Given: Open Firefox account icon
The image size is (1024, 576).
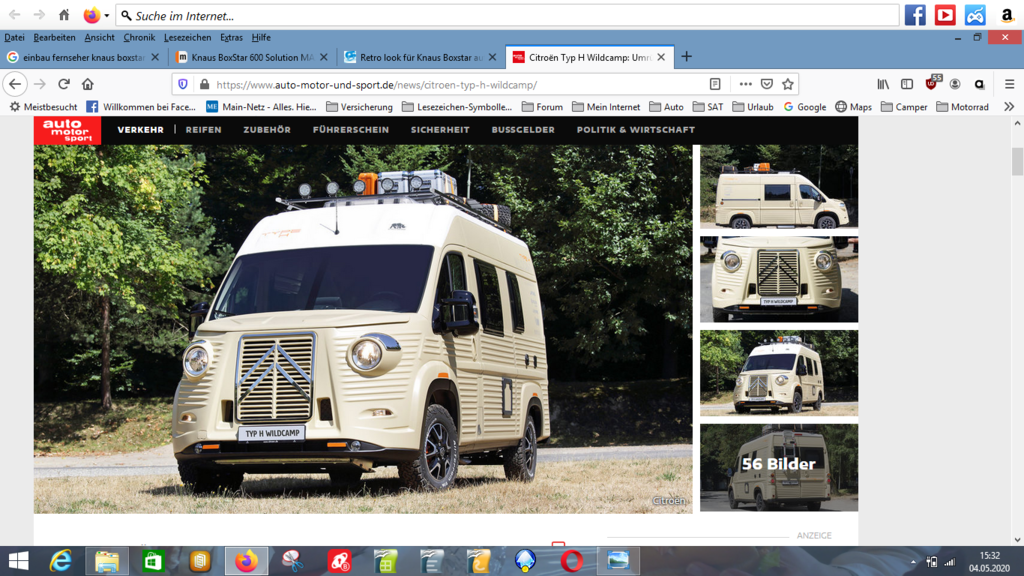Looking at the screenshot, I should point(955,84).
